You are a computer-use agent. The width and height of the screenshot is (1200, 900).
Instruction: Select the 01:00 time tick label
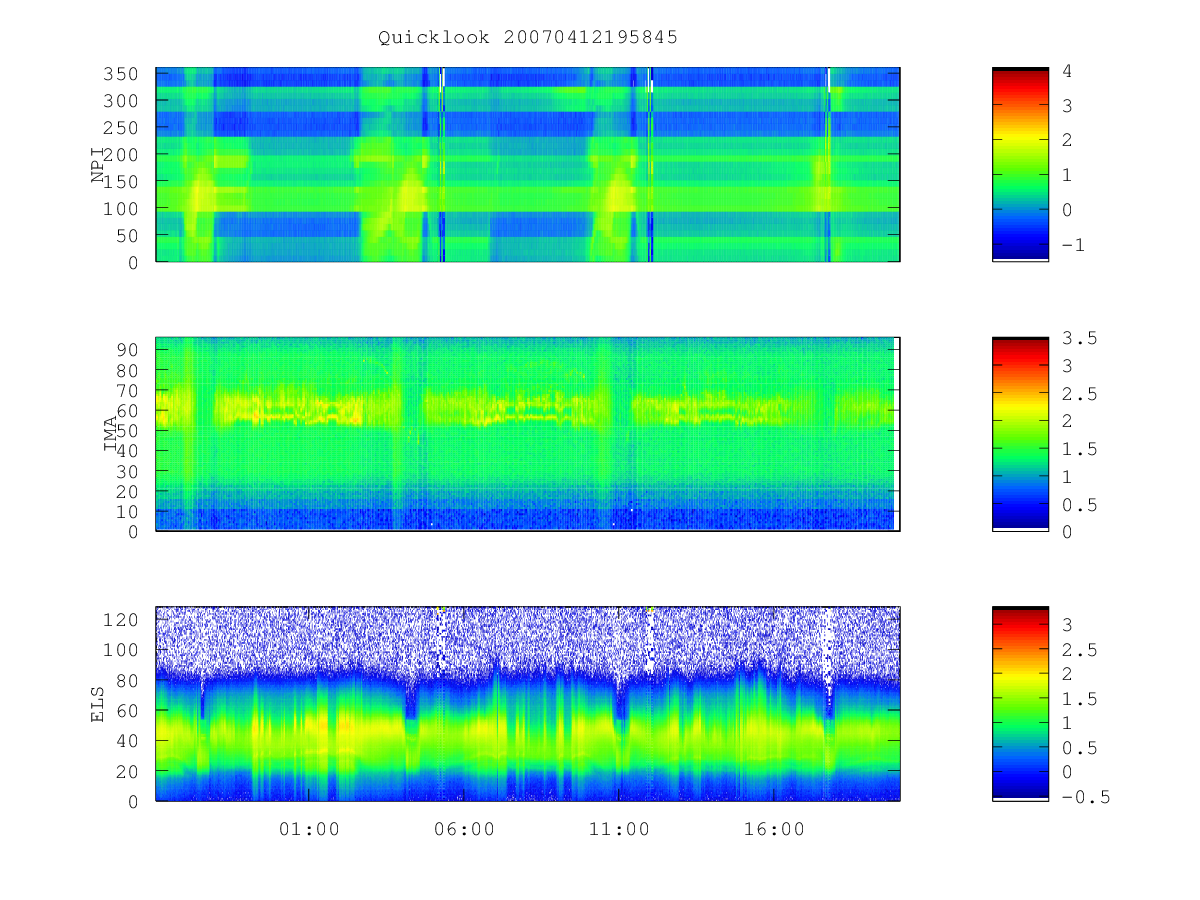pos(309,829)
